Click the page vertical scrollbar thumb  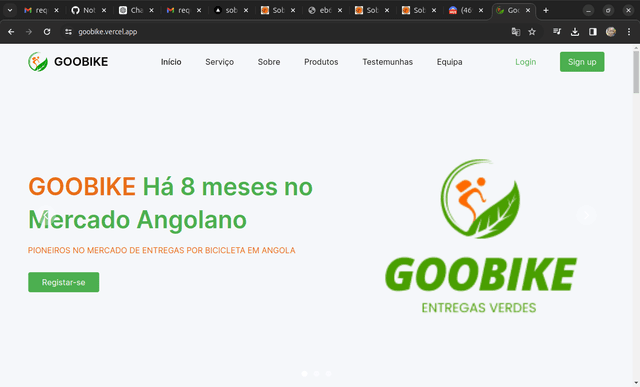pos(636,72)
